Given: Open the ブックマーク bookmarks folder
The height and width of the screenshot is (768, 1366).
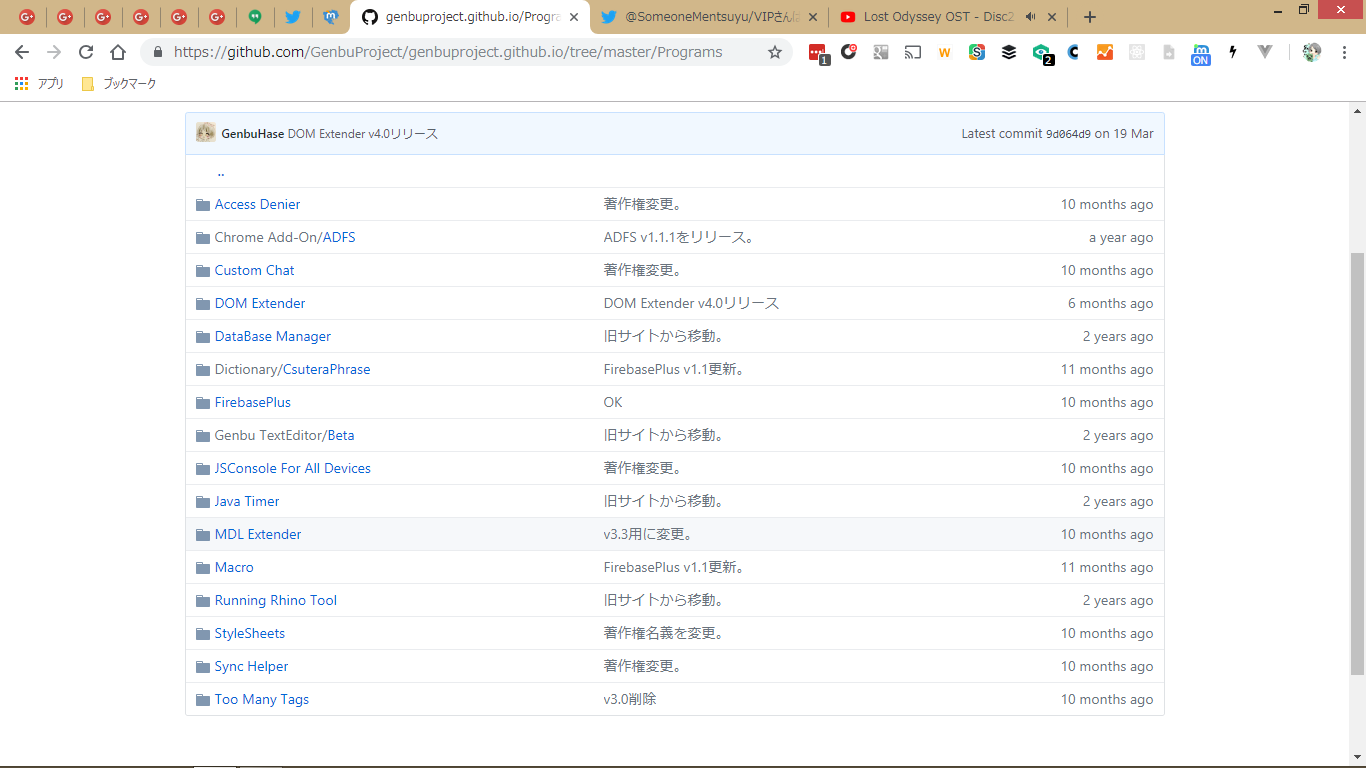Looking at the screenshot, I should [x=120, y=84].
